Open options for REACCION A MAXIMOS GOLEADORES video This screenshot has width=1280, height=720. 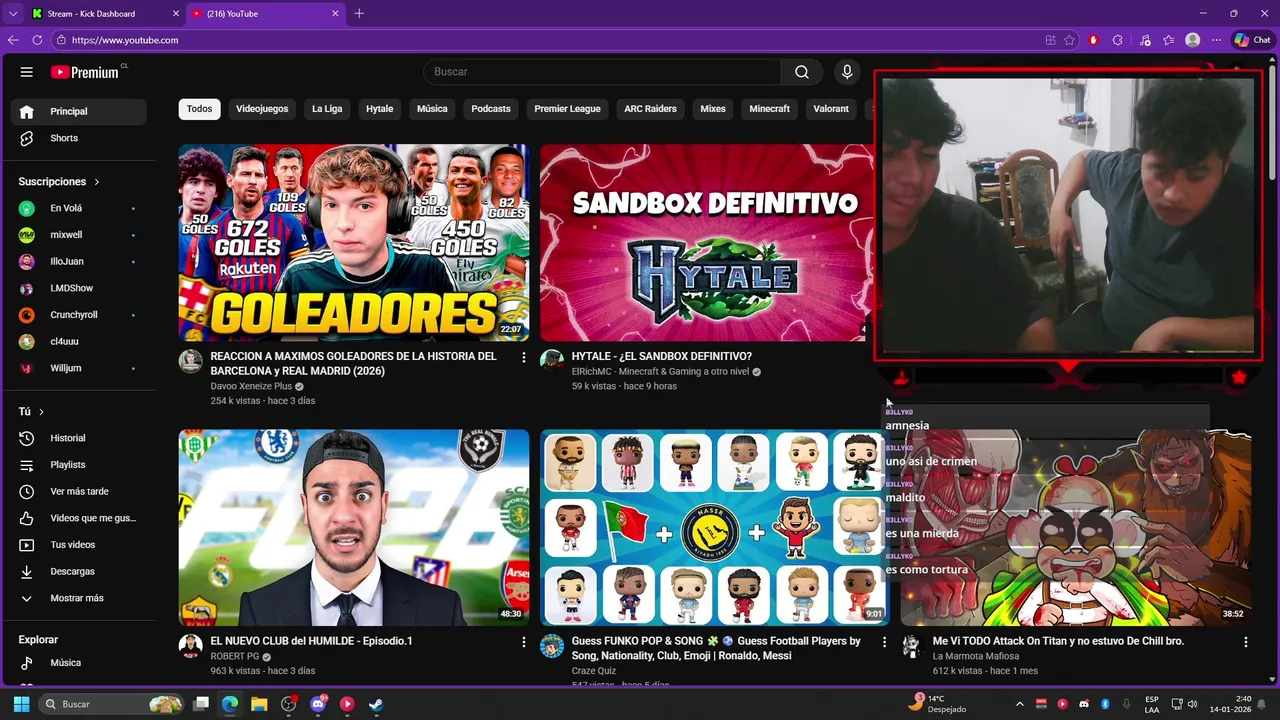523,357
